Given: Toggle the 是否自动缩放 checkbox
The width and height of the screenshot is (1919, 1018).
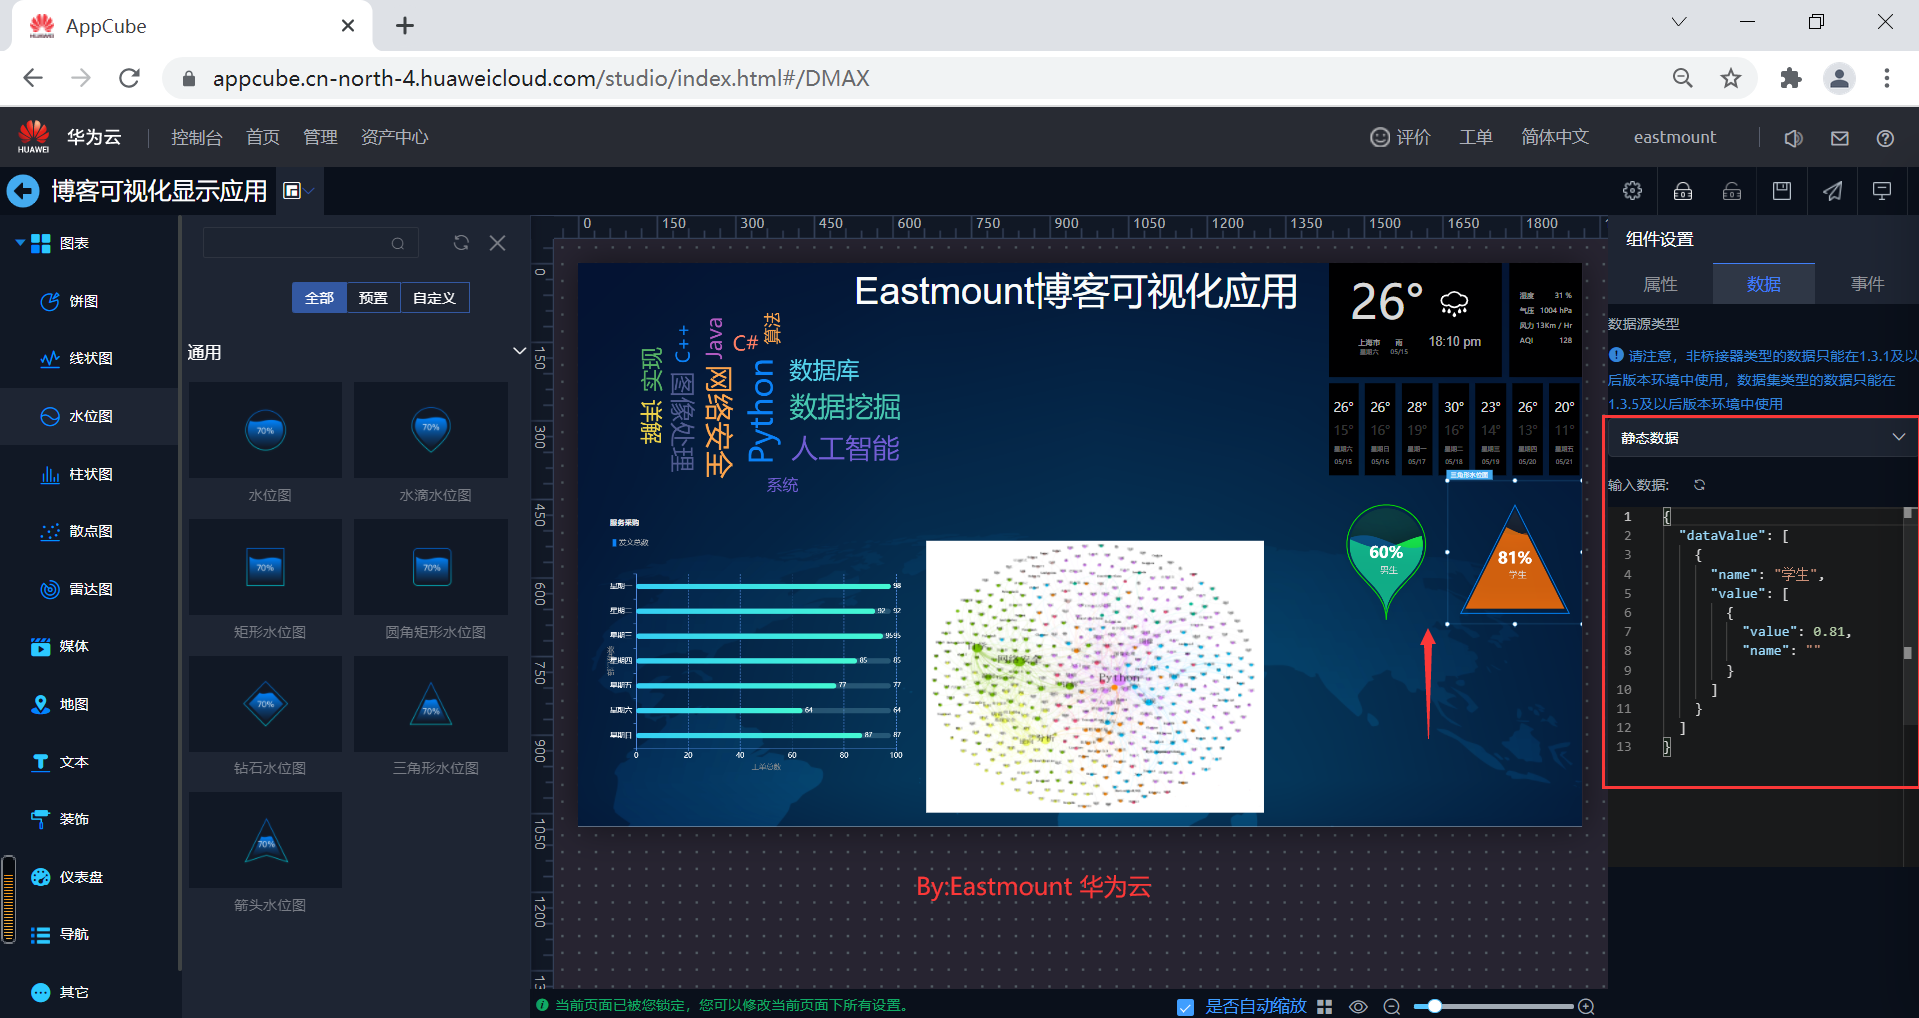Looking at the screenshot, I should pyautogui.click(x=1185, y=1007).
